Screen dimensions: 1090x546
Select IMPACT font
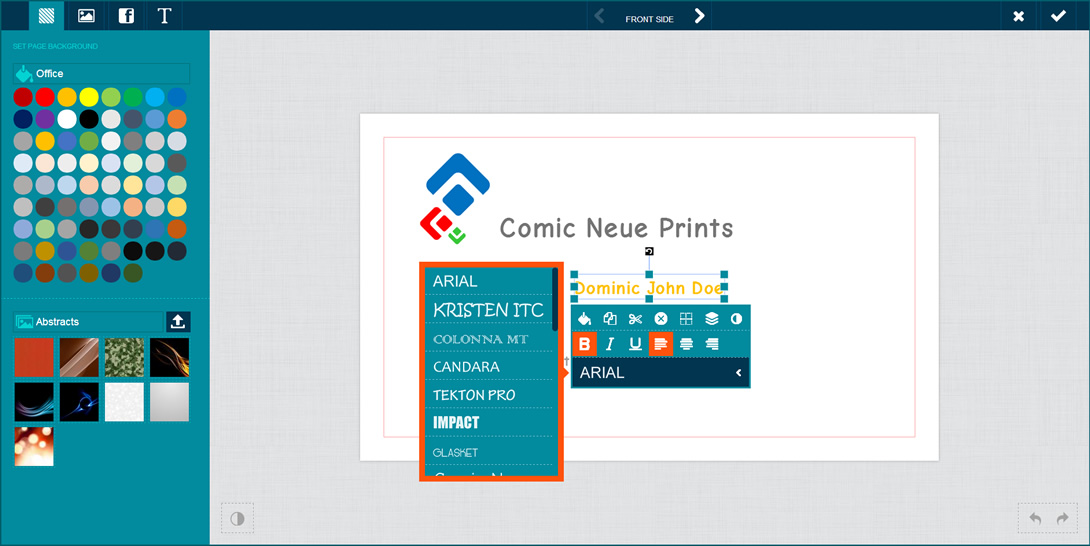click(488, 423)
